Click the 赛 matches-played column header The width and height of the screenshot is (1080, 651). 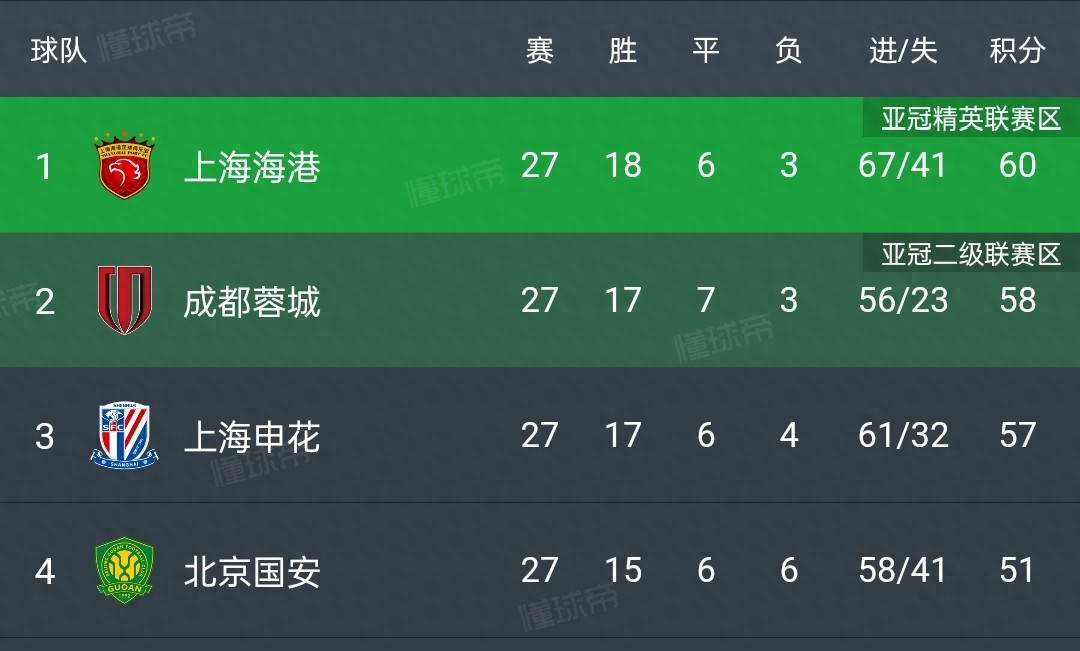[x=540, y=50]
